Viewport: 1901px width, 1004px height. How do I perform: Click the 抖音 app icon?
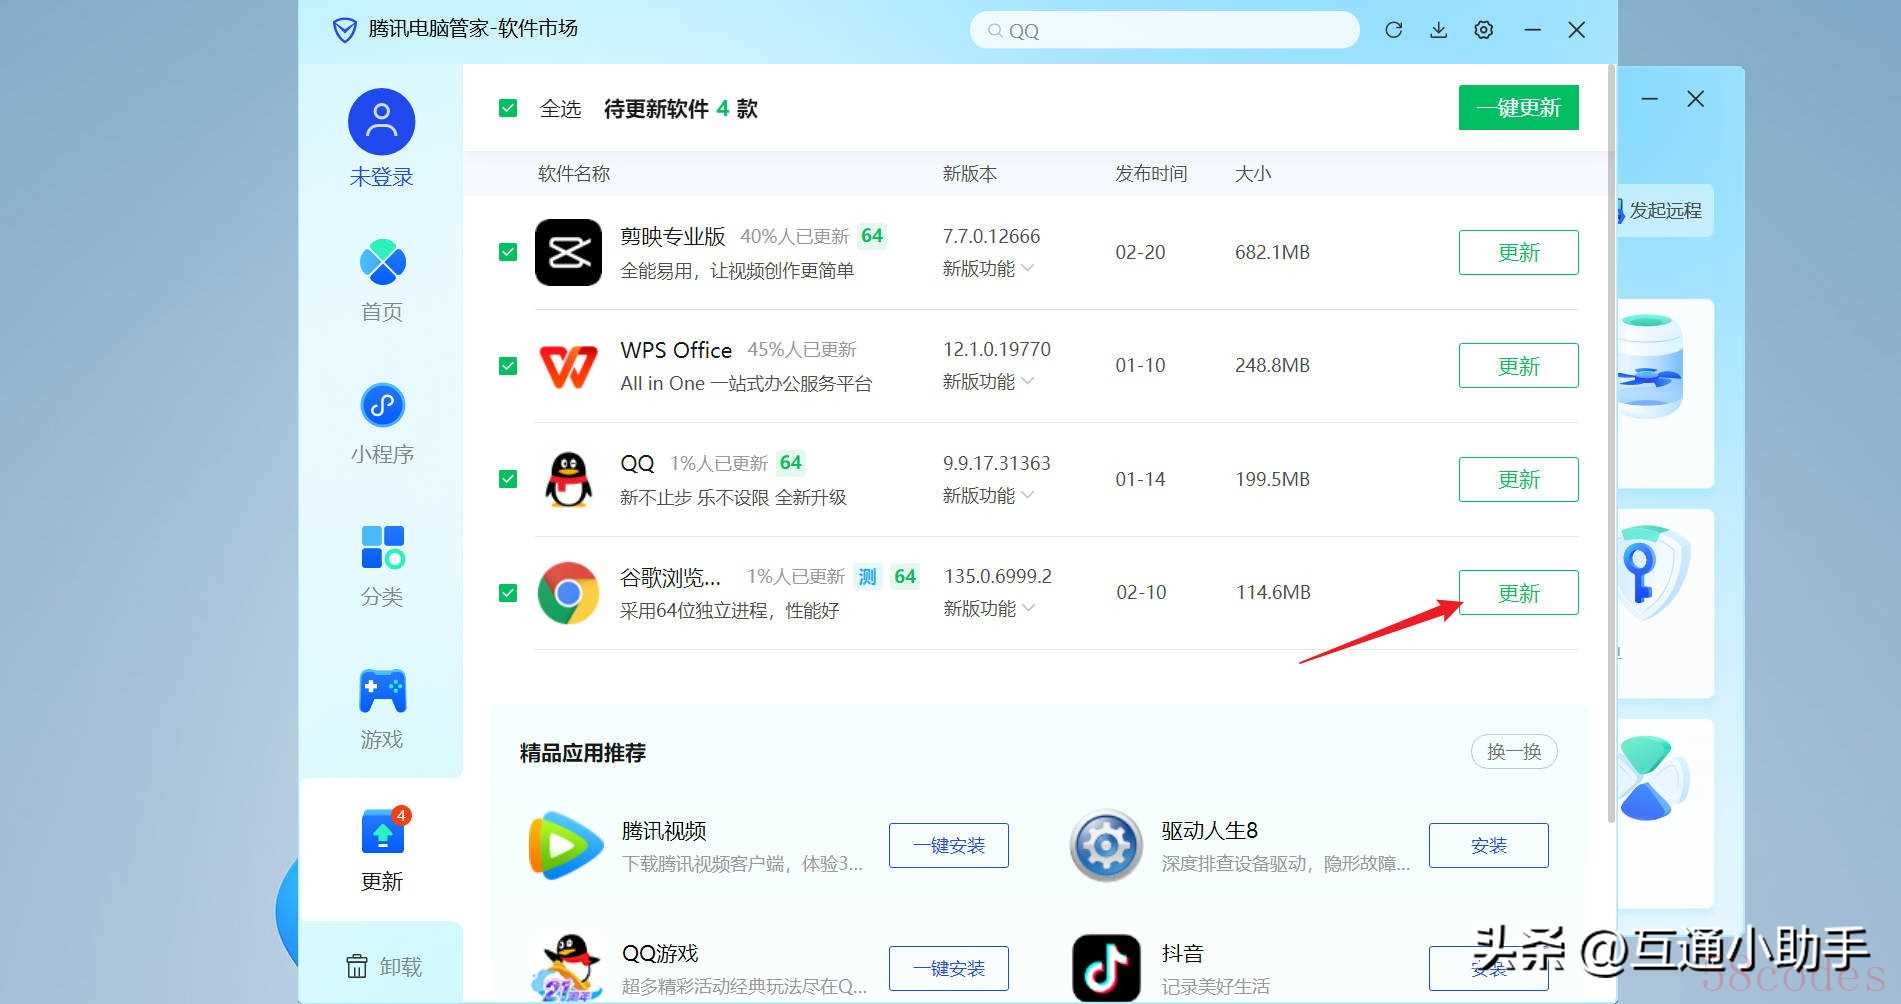pos(1106,968)
